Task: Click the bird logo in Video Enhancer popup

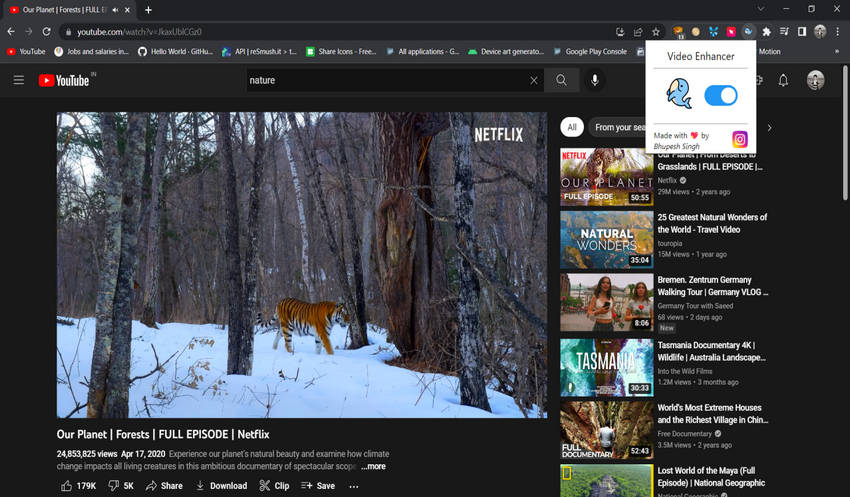Action: [679, 94]
